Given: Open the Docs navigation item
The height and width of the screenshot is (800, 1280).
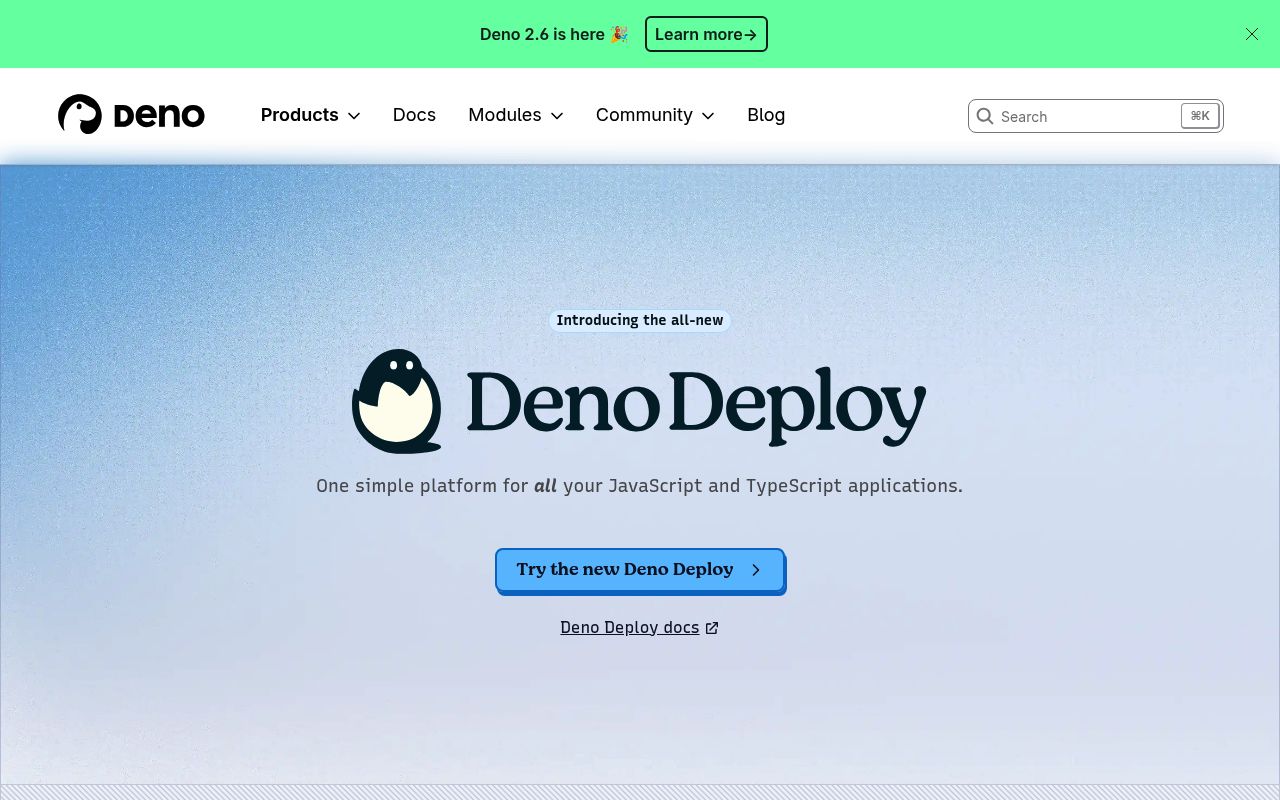Looking at the screenshot, I should pos(414,115).
